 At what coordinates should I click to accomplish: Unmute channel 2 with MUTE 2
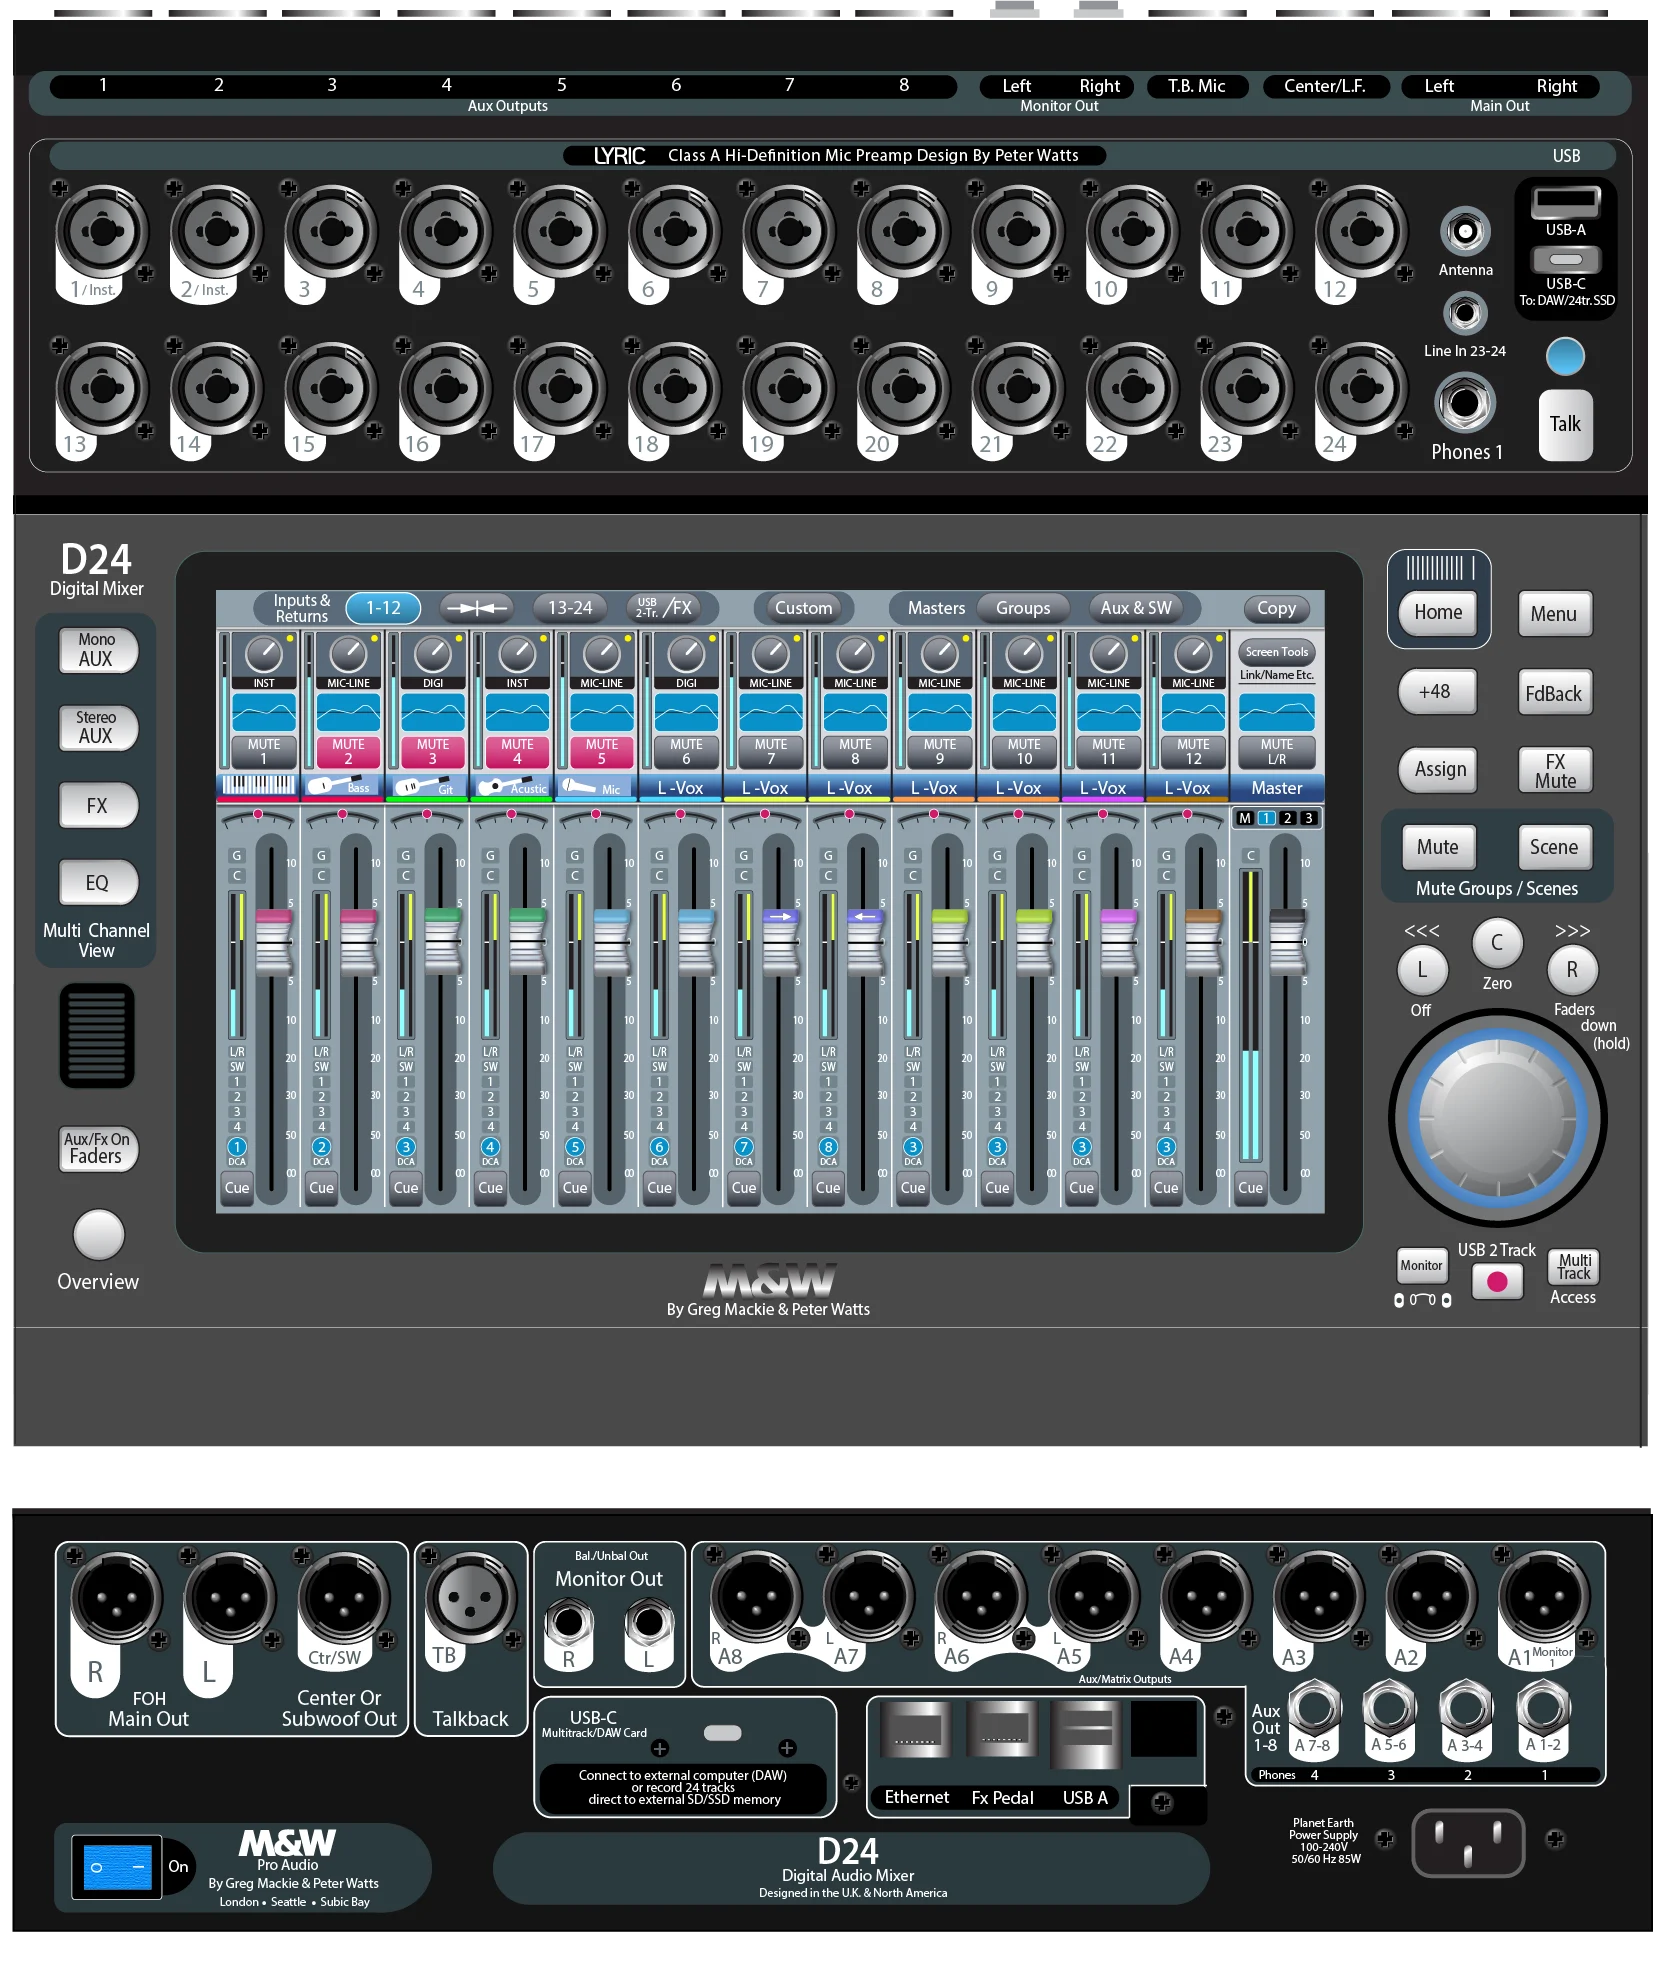(x=348, y=751)
